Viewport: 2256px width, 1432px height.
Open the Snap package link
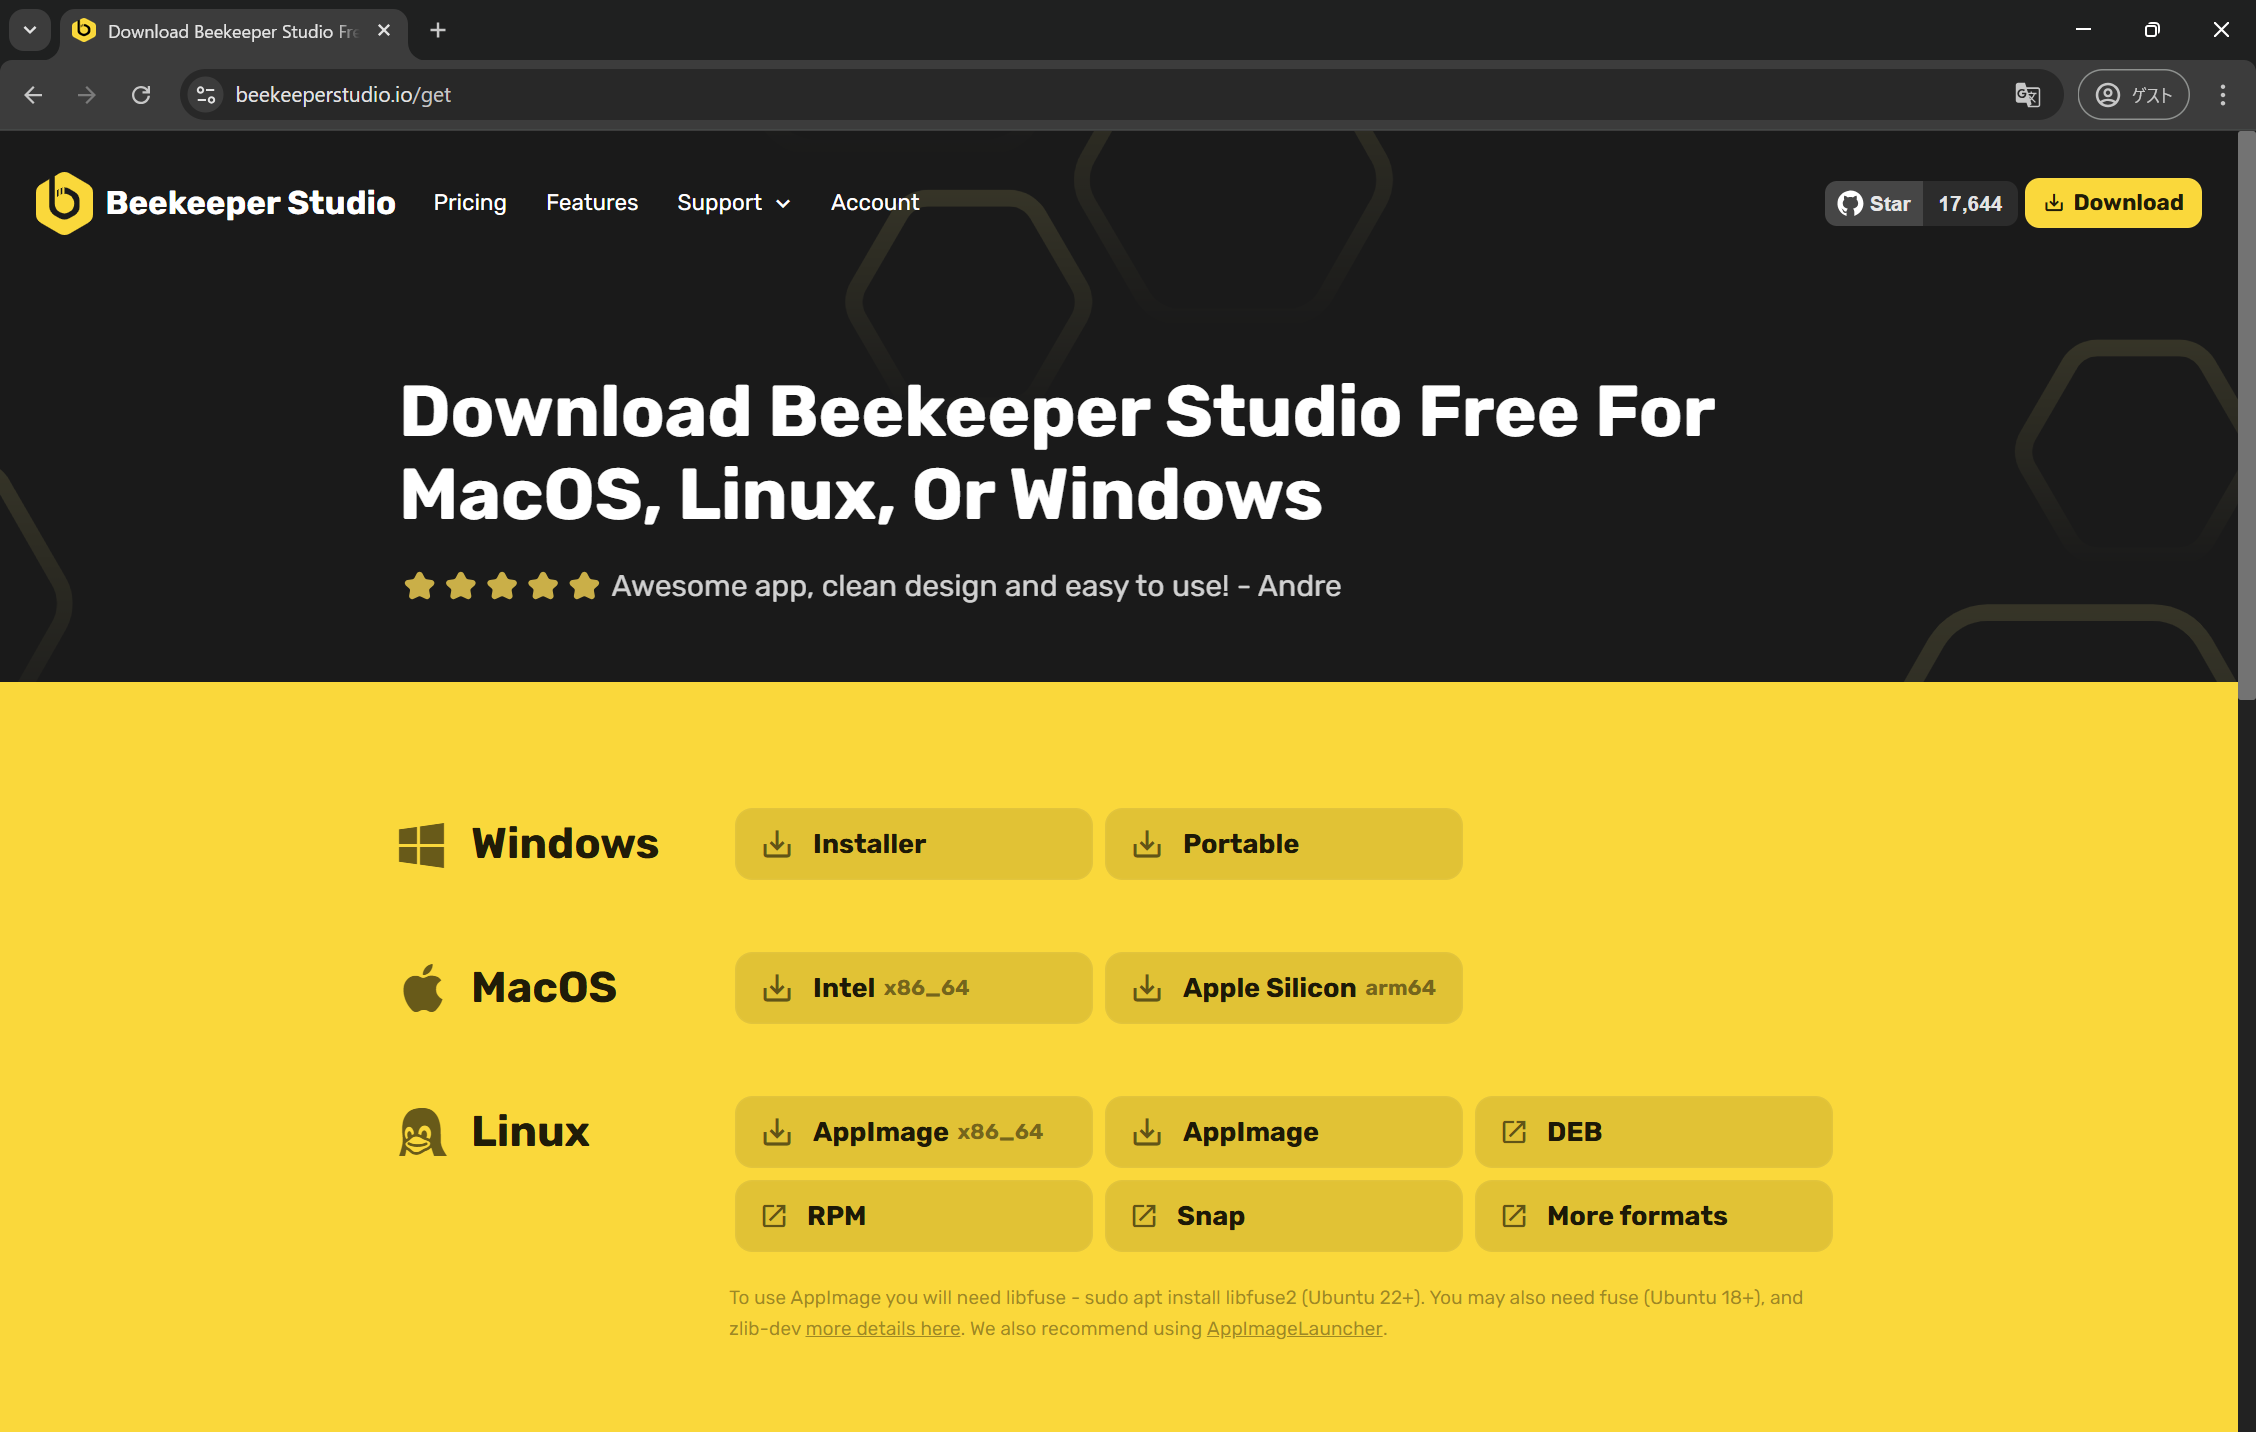(x=1284, y=1216)
